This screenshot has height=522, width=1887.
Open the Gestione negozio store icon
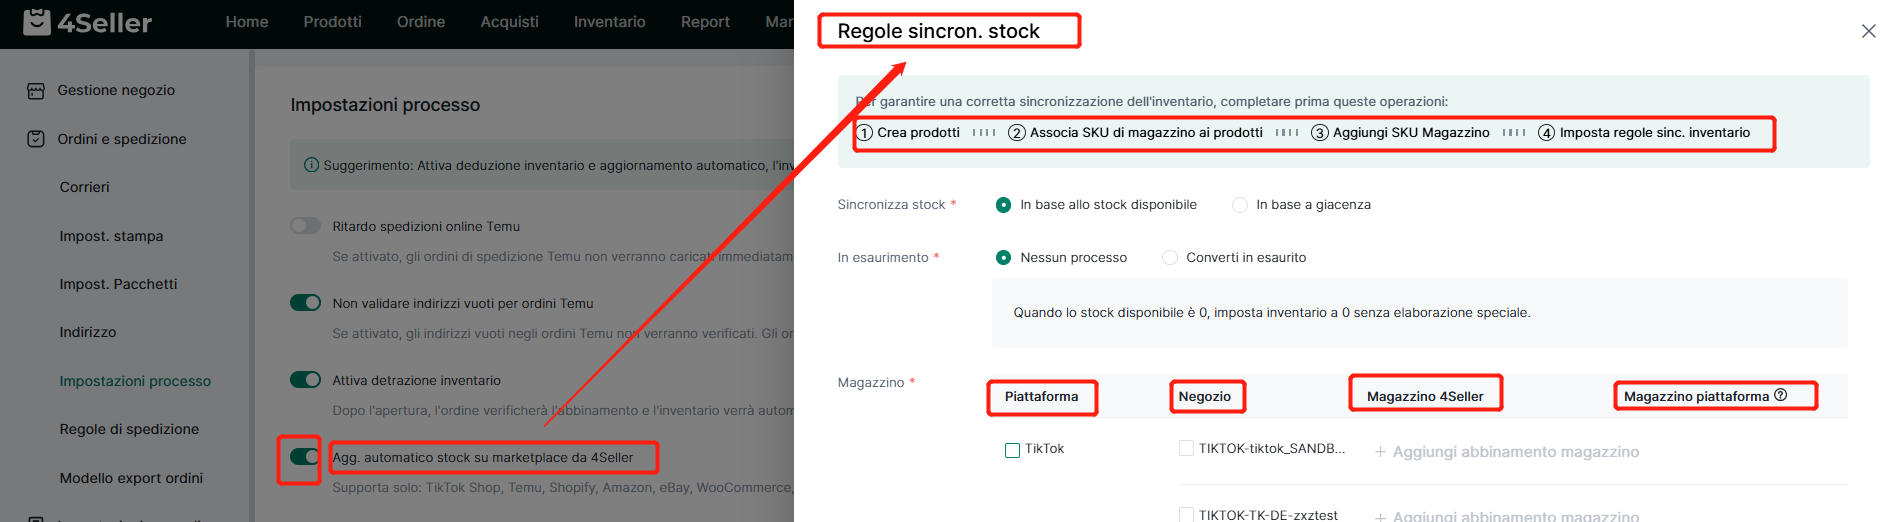pyautogui.click(x=36, y=91)
